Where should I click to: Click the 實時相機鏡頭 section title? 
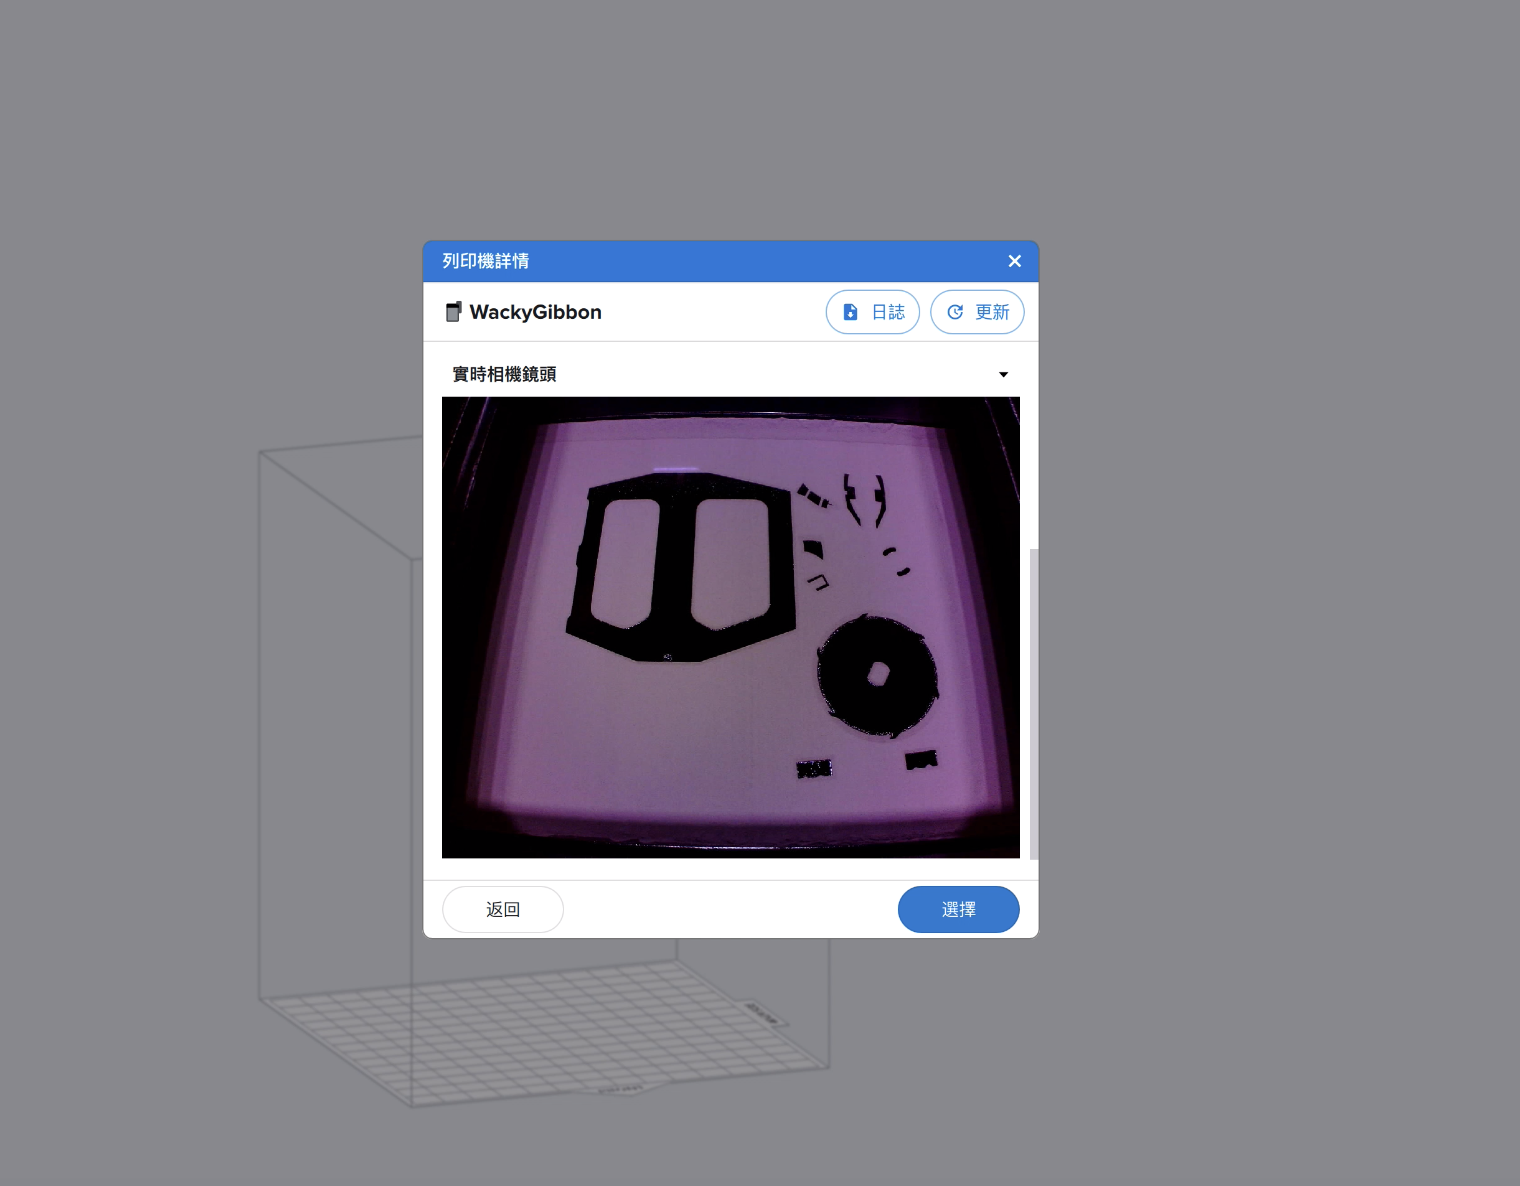[x=504, y=374]
